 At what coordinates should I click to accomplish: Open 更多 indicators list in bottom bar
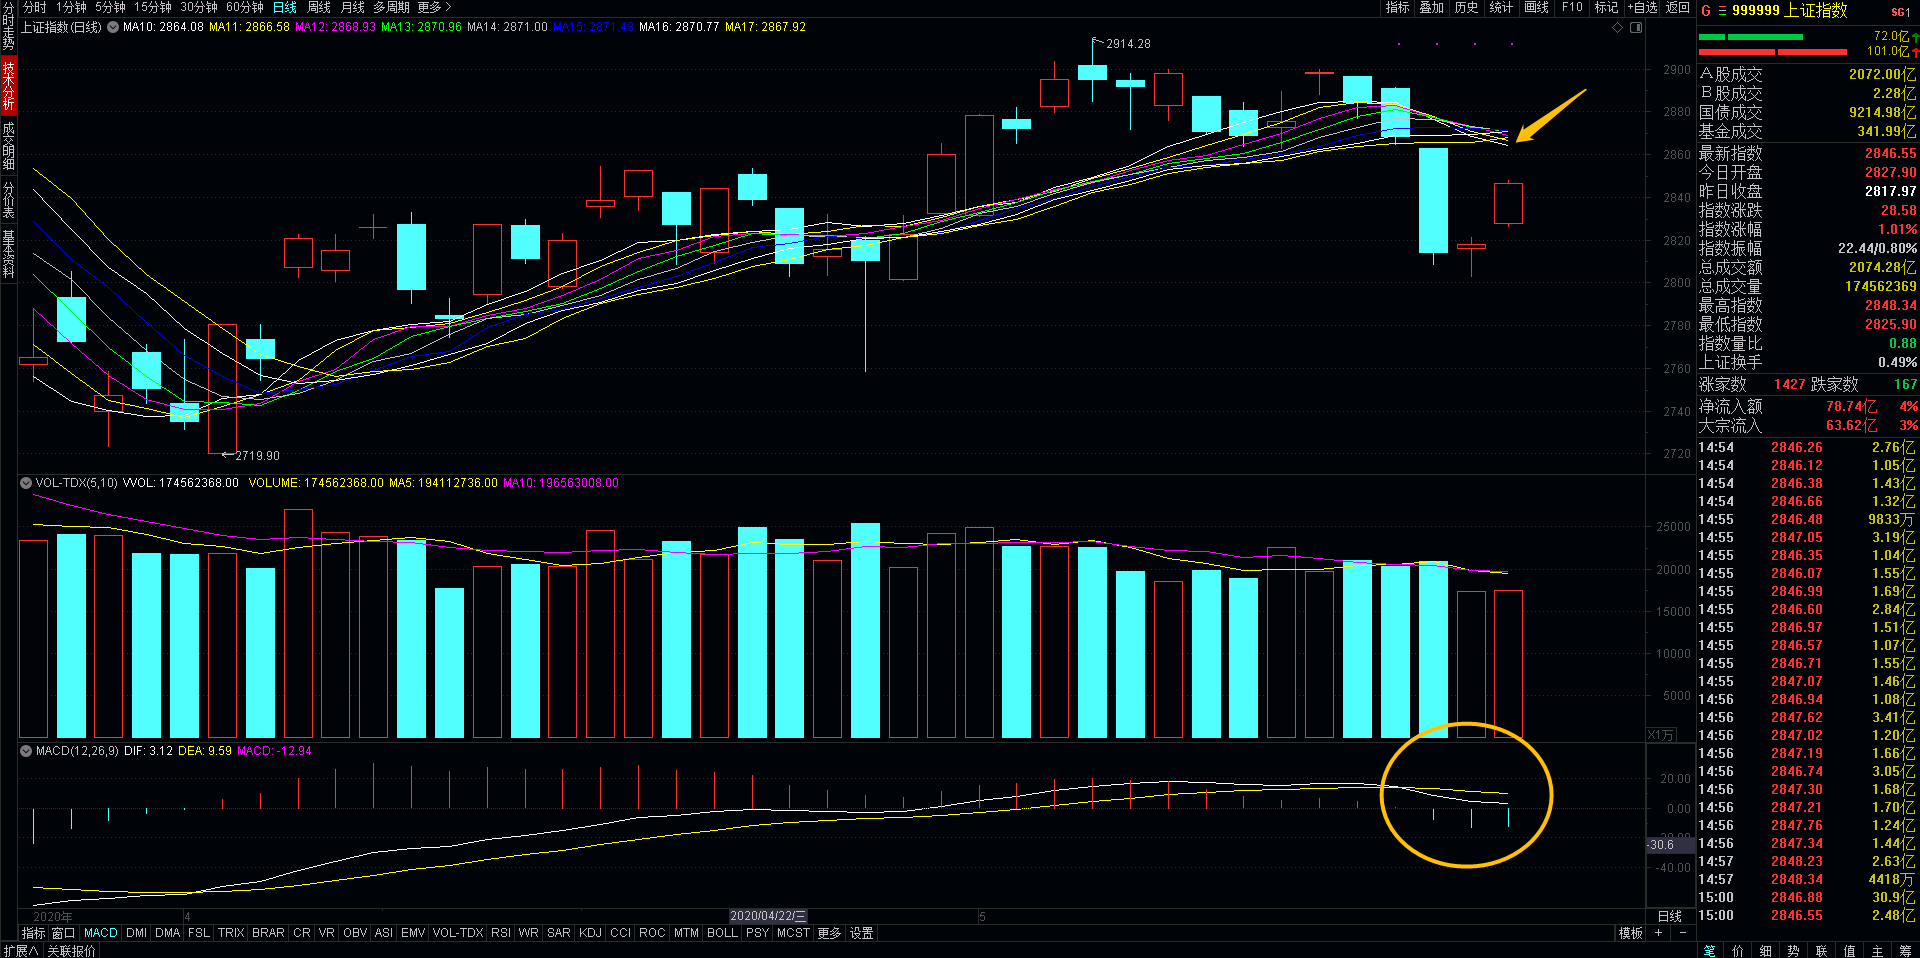tap(830, 933)
